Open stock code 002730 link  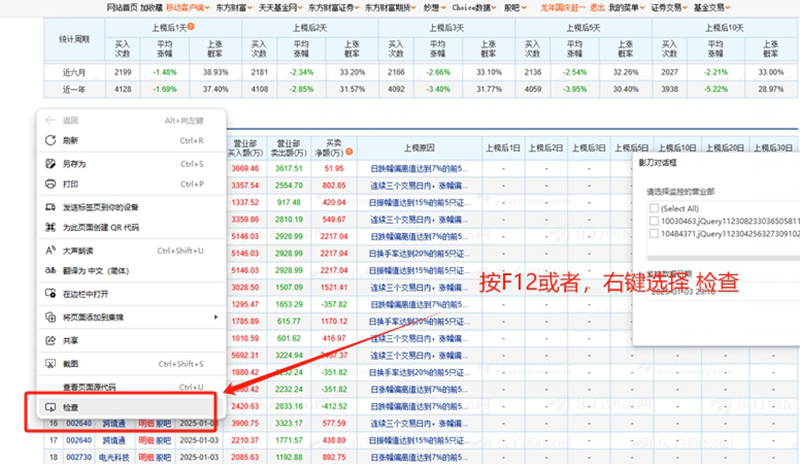click(79, 457)
